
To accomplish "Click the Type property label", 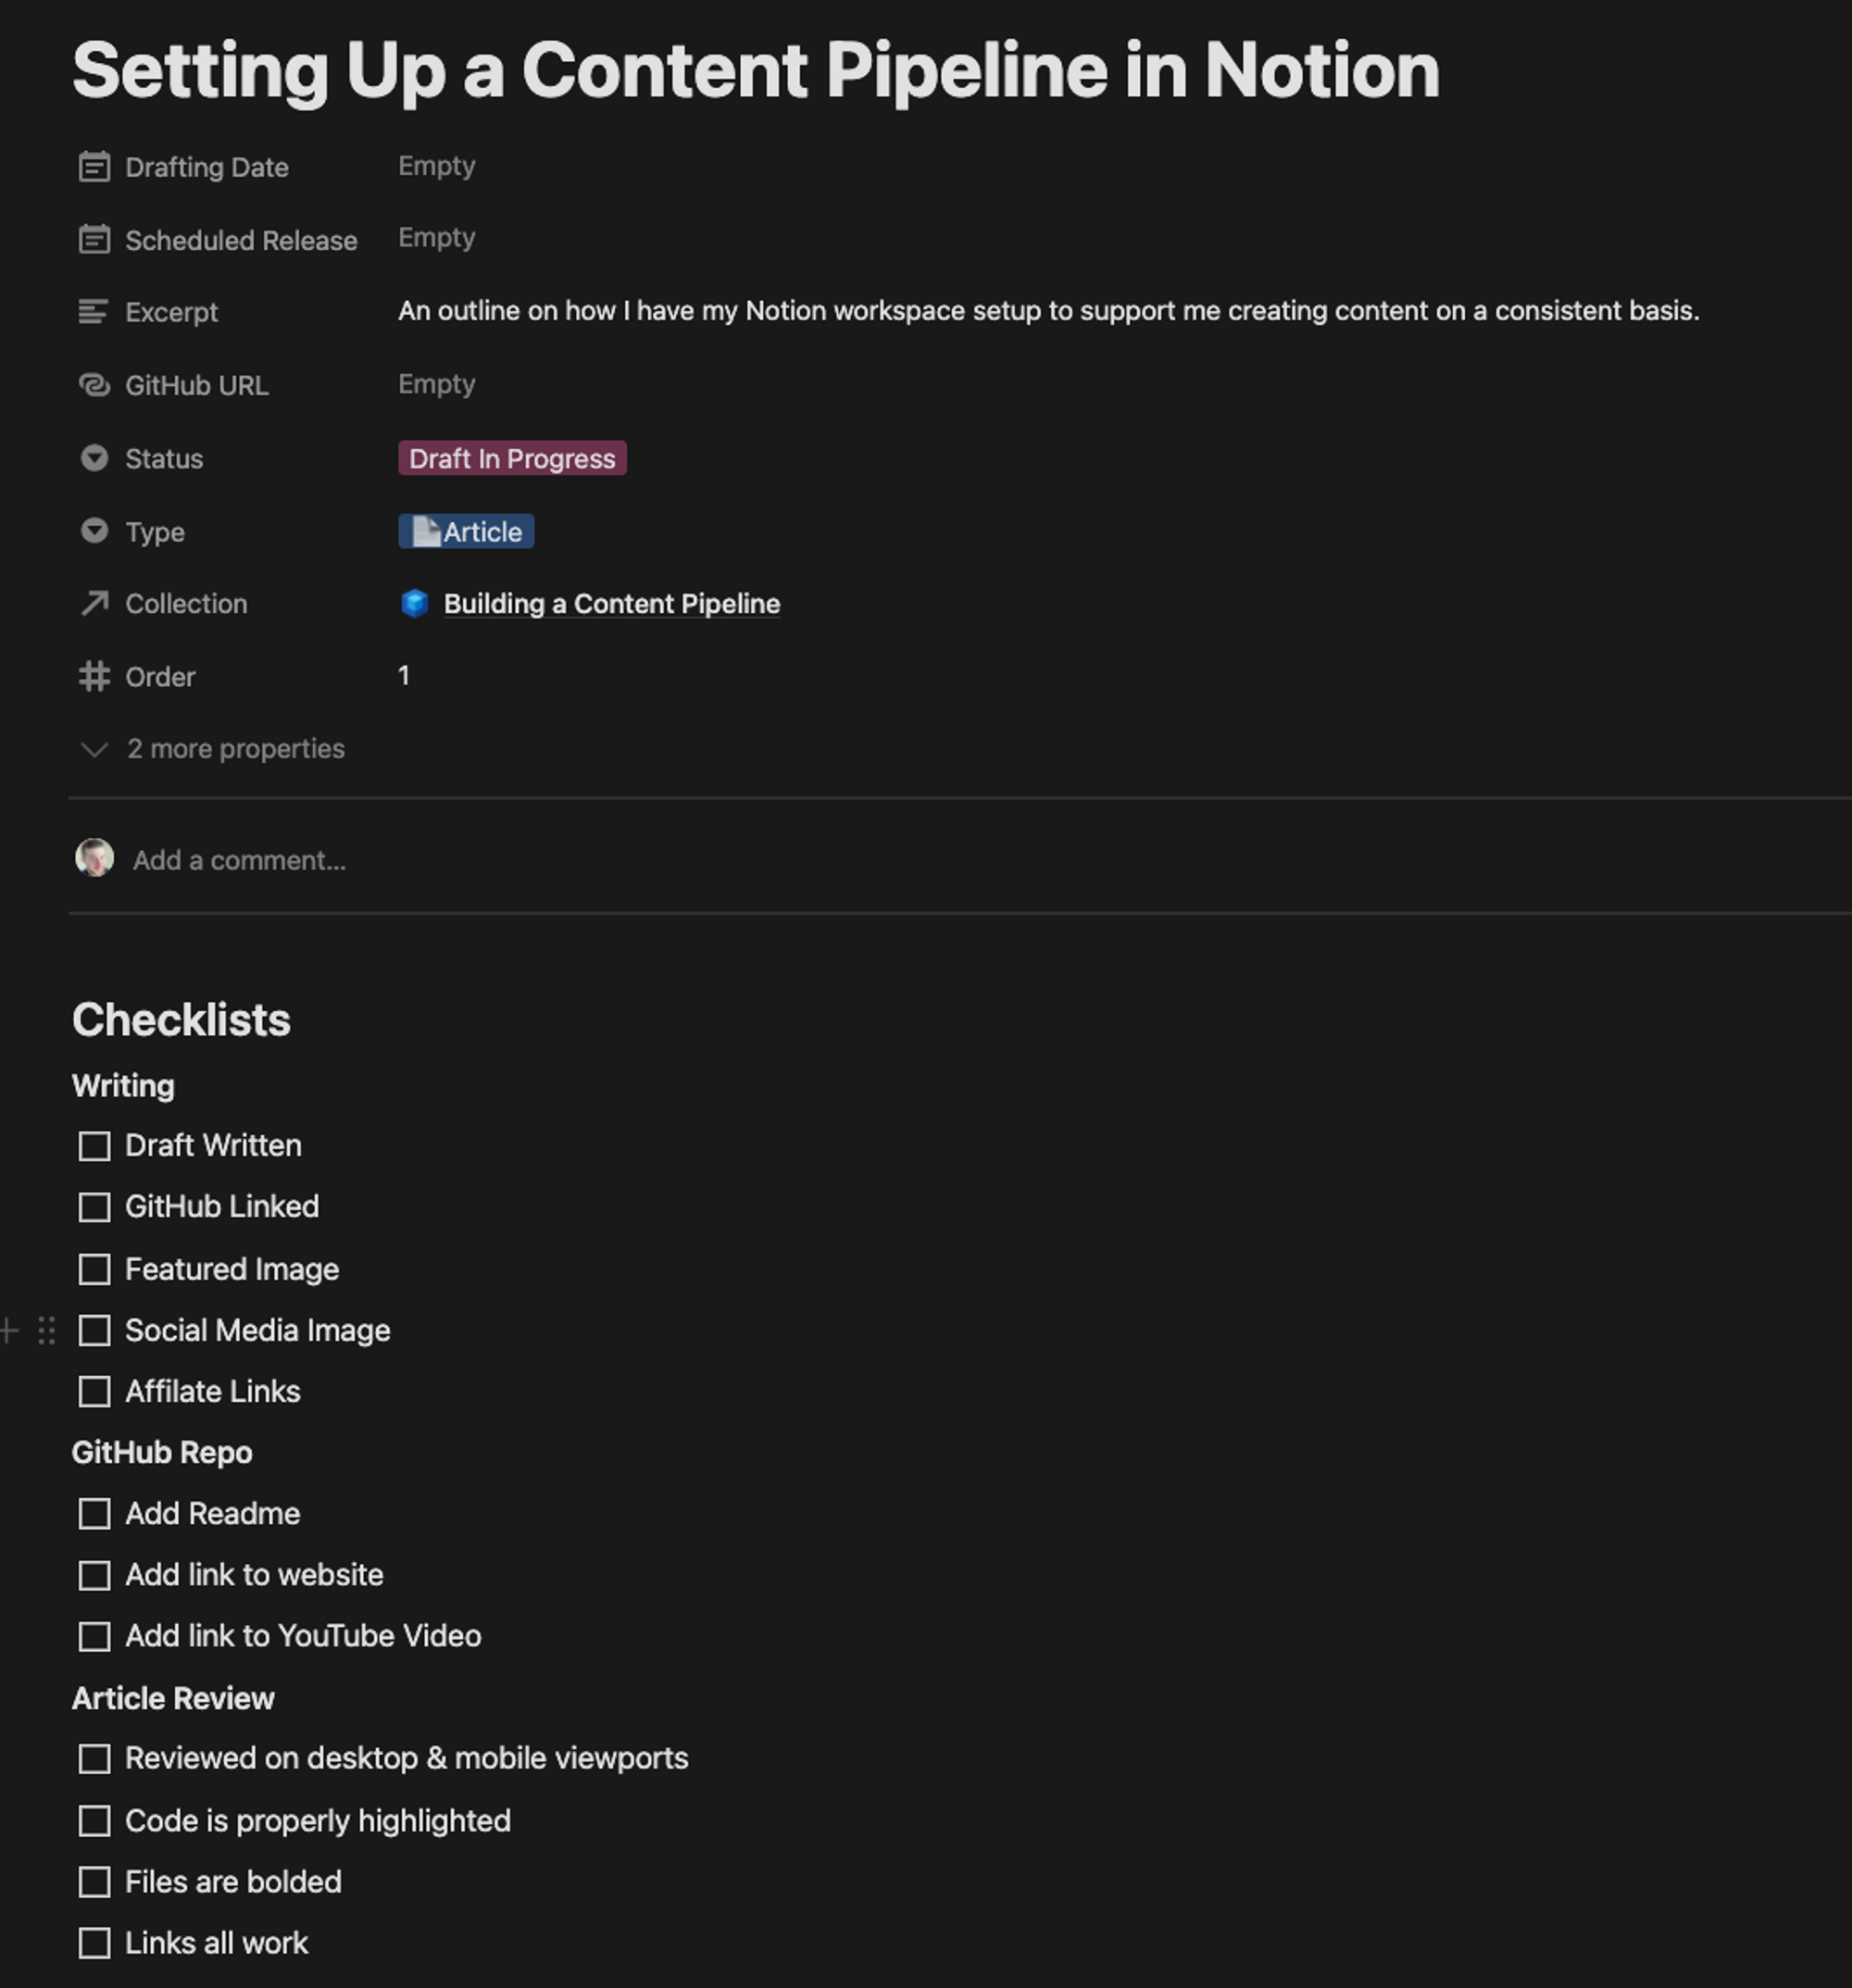I will click(x=155, y=532).
